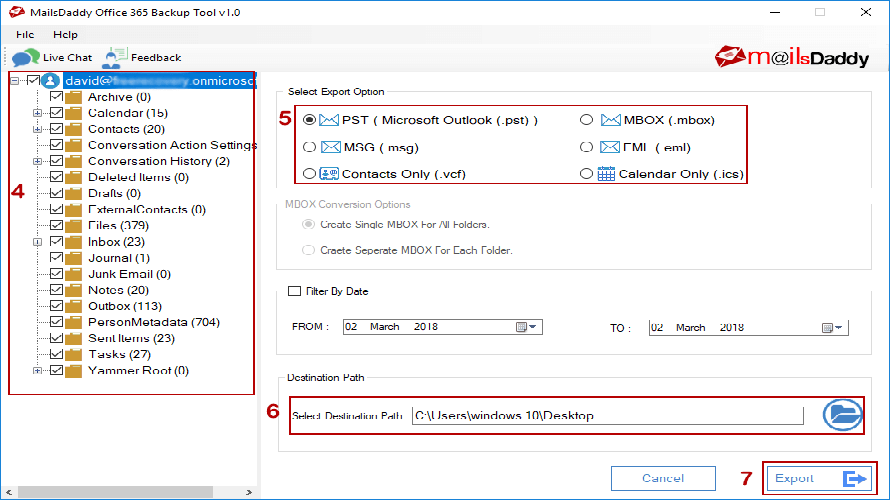Viewport: 890px width, 500px height.
Task: Click the Calendar Only grid icon
Action: click(x=606, y=173)
